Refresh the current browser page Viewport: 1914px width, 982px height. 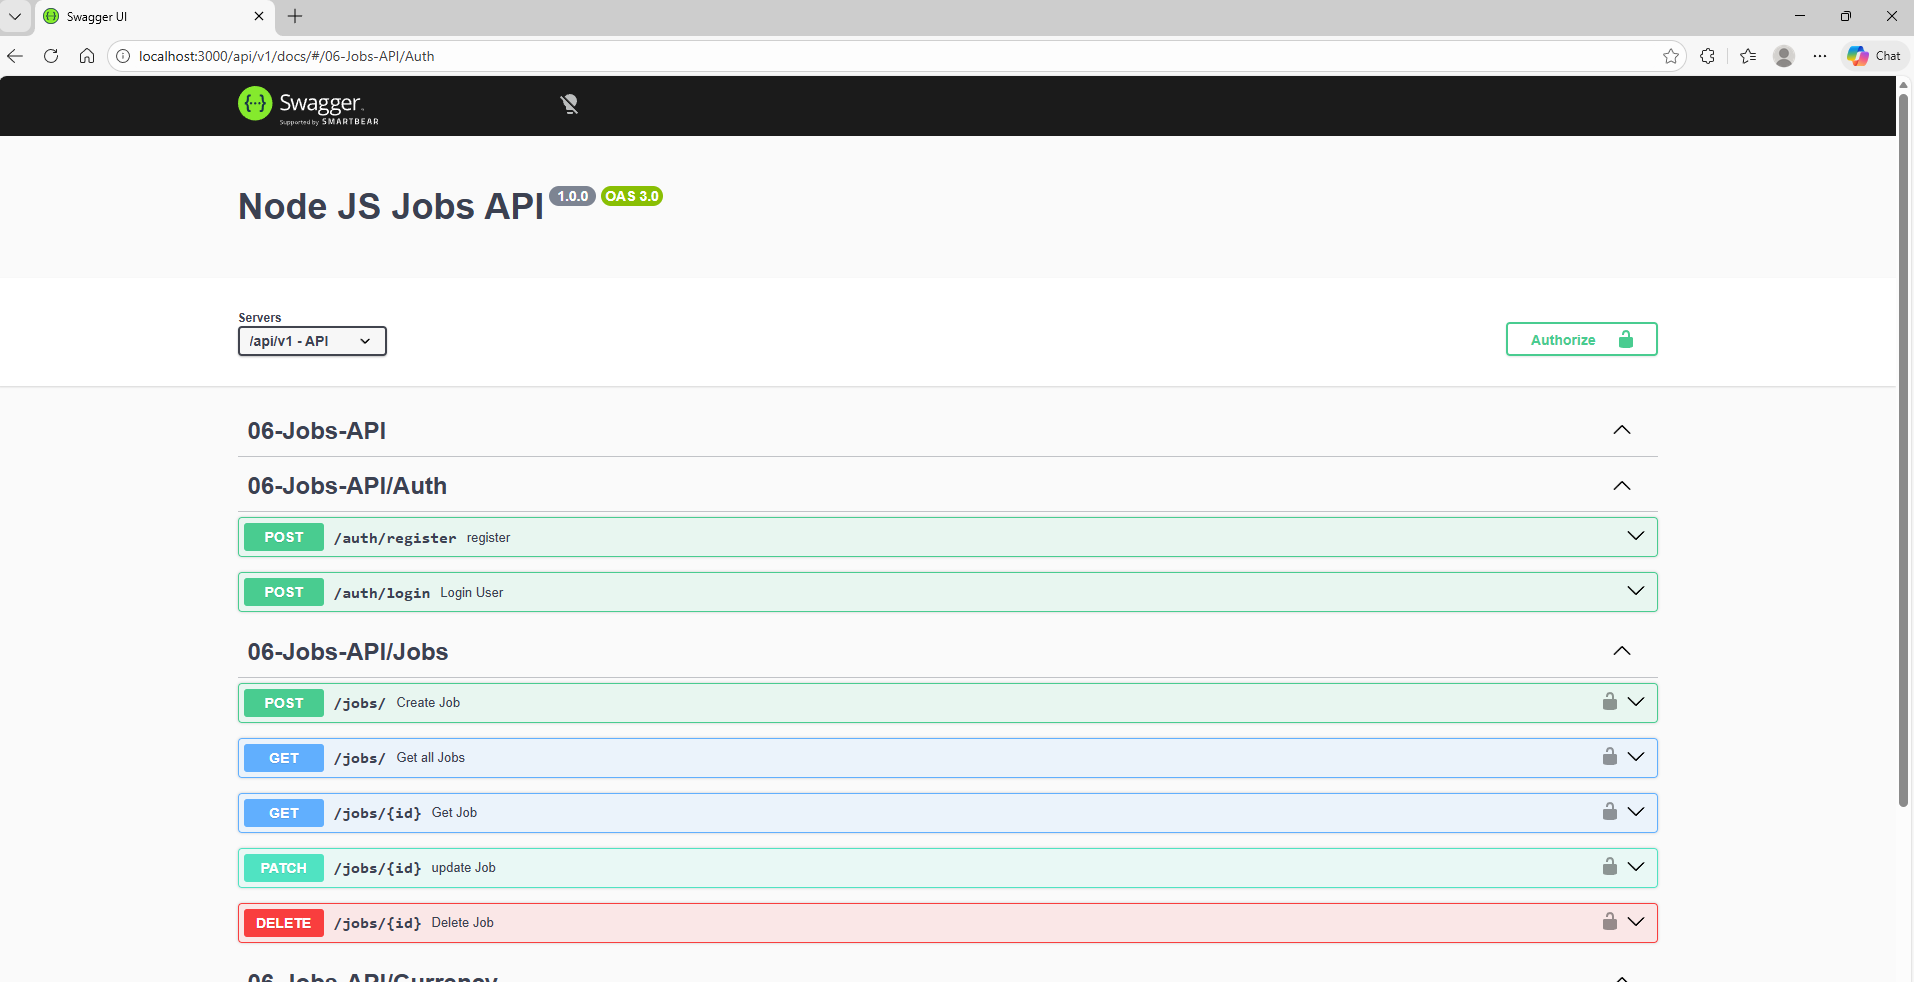coord(51,56)
